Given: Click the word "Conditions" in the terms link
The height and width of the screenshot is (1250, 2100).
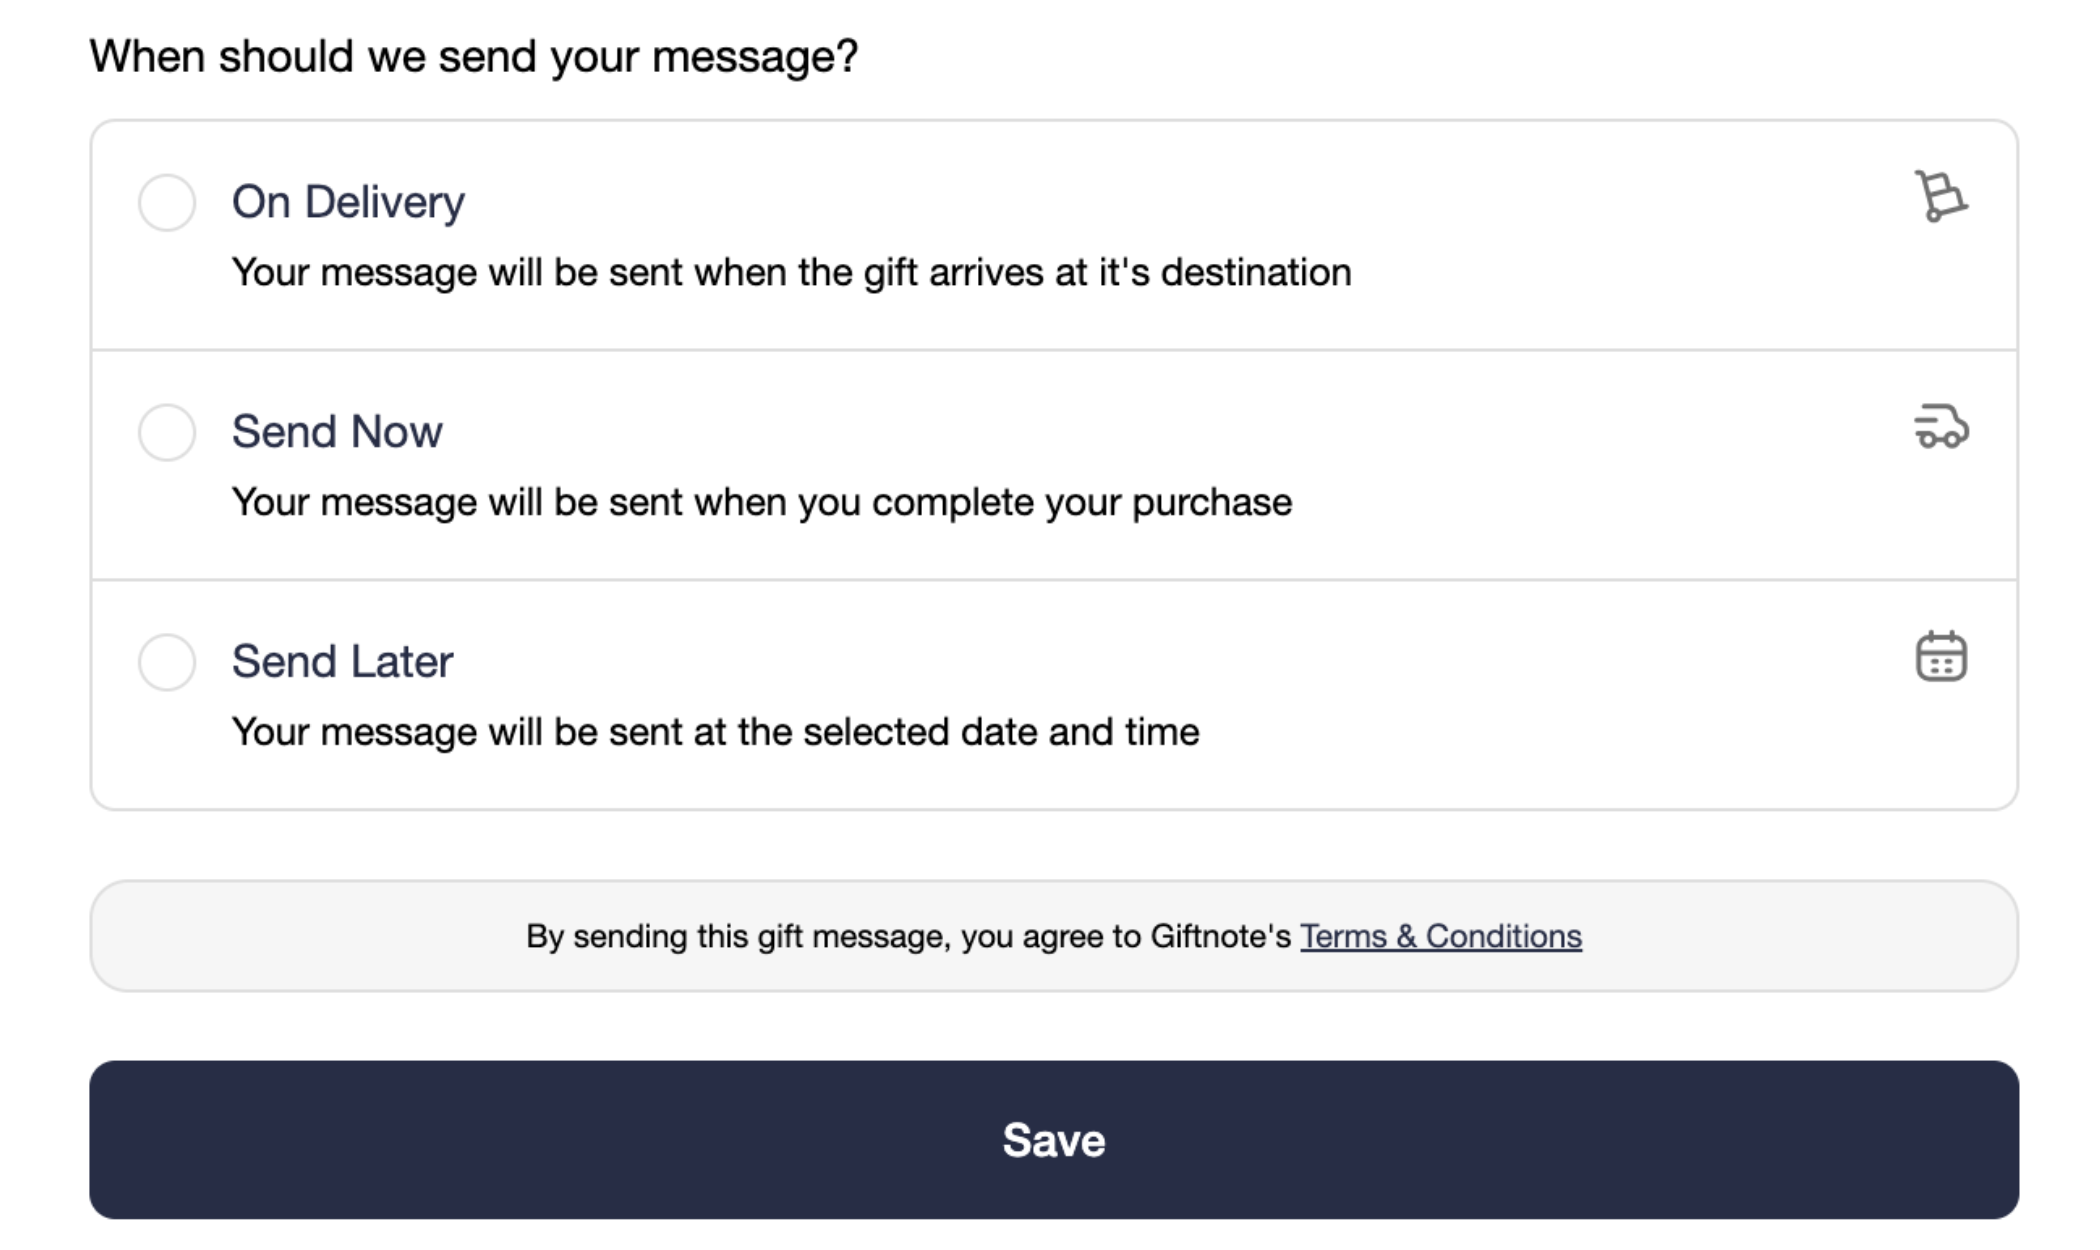Looking at the screenshot, I should [x=1503, y=936].
